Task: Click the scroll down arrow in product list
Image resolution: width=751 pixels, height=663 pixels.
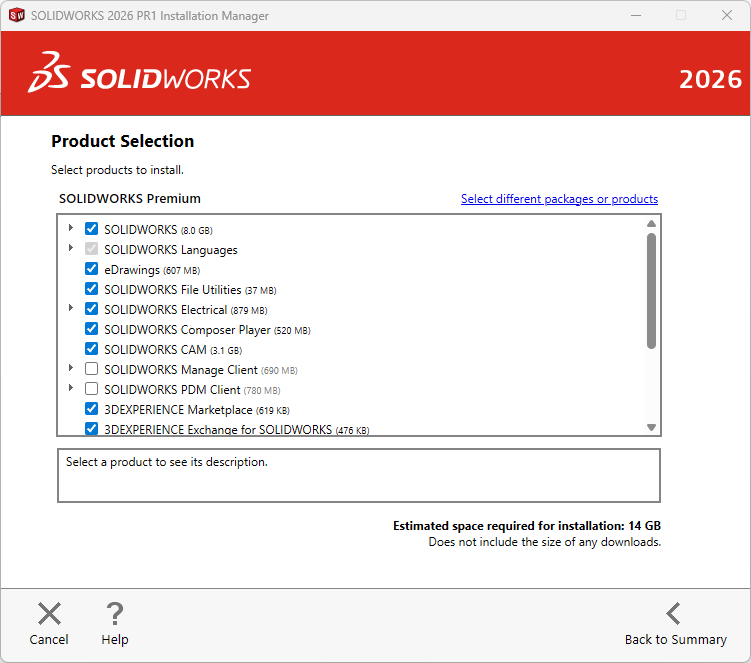Action: point(651,427)
